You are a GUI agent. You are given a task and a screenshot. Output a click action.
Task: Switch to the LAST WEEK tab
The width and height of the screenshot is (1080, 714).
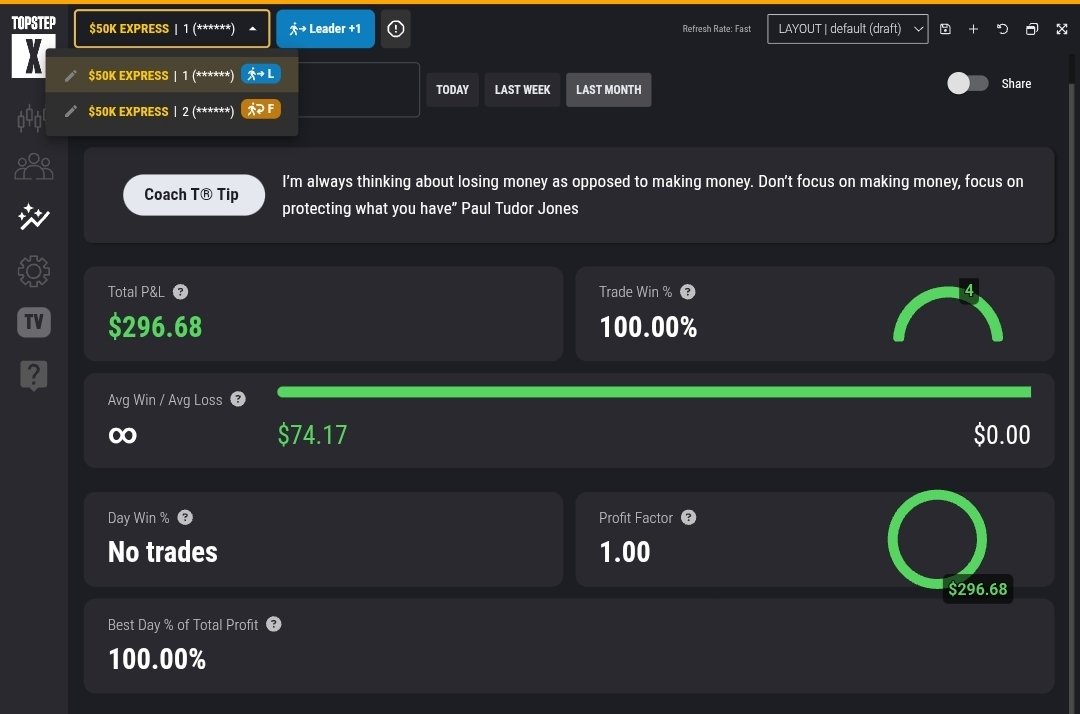click(x=521, y=90)
